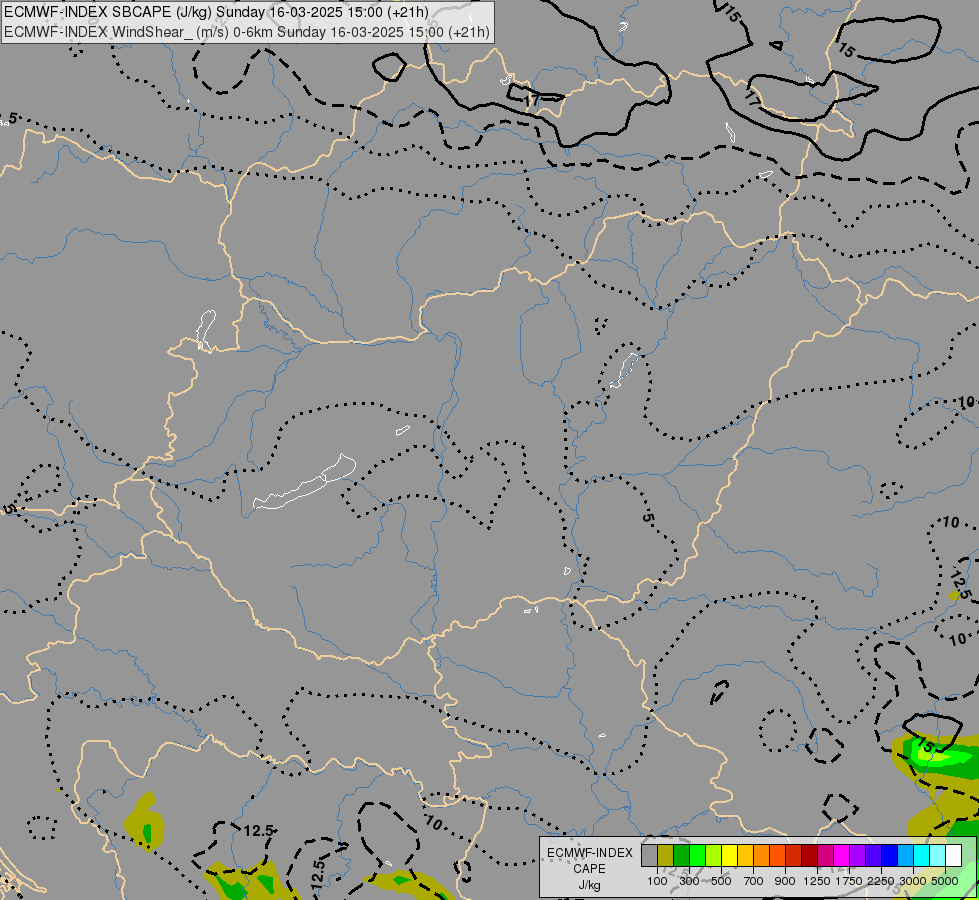Viewport: 979px width, 900px height.
Task: Pick the lime yellow-green swatch before 500
Action: 714,856
